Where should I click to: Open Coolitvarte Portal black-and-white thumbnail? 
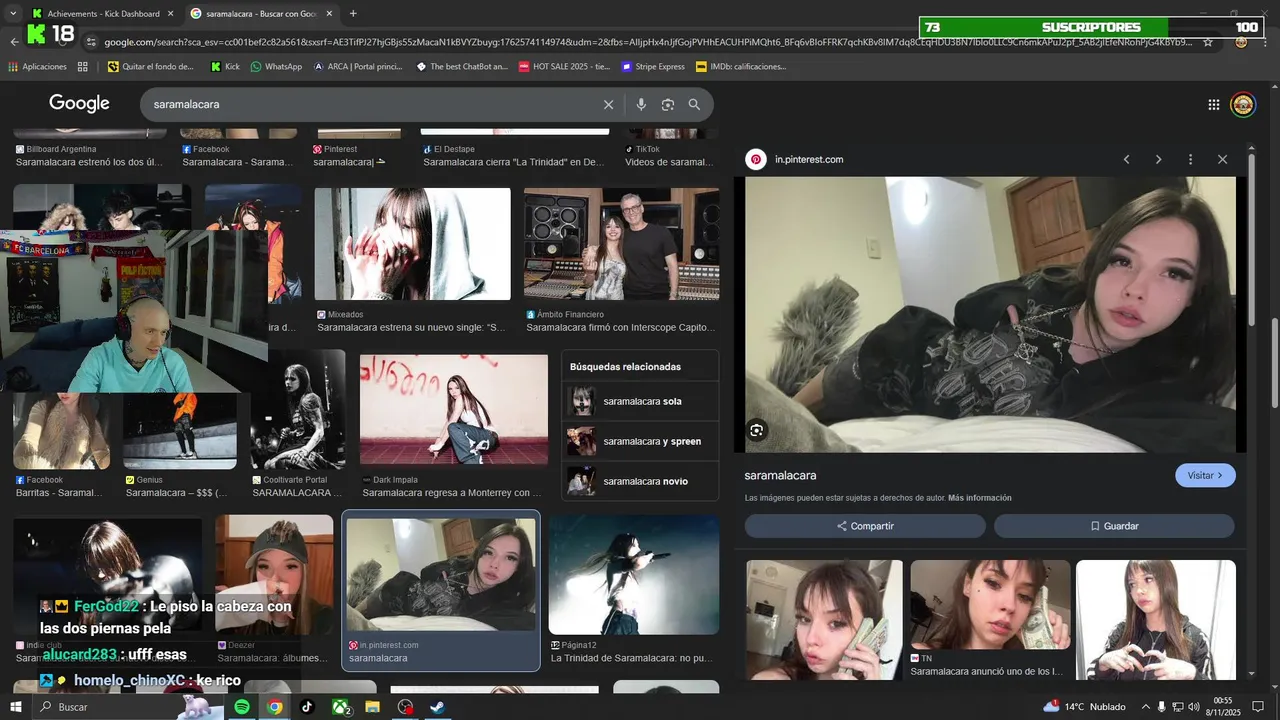(298, 410)
